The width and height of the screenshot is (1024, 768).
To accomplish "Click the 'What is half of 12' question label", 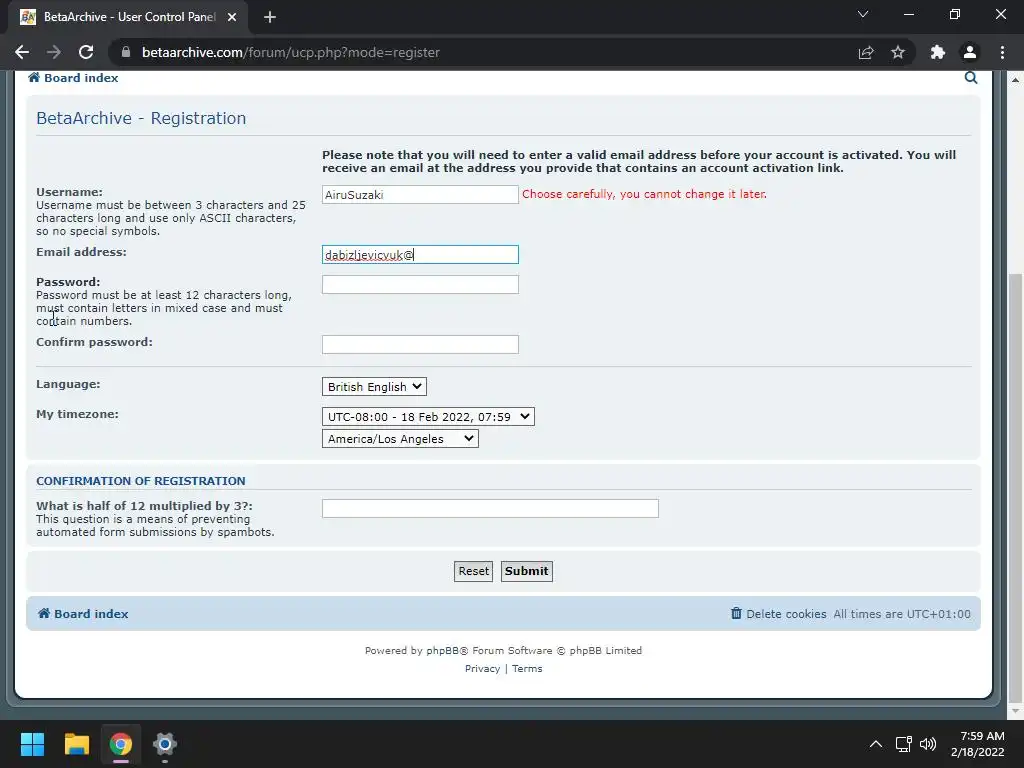I will (x=144, y=506).
